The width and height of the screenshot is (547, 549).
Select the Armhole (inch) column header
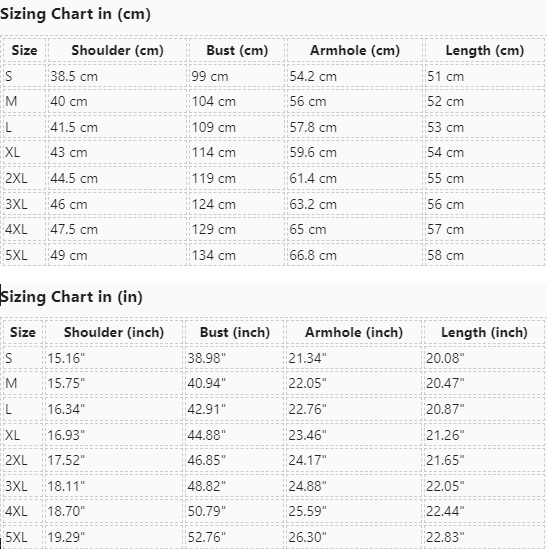[354, 332]
